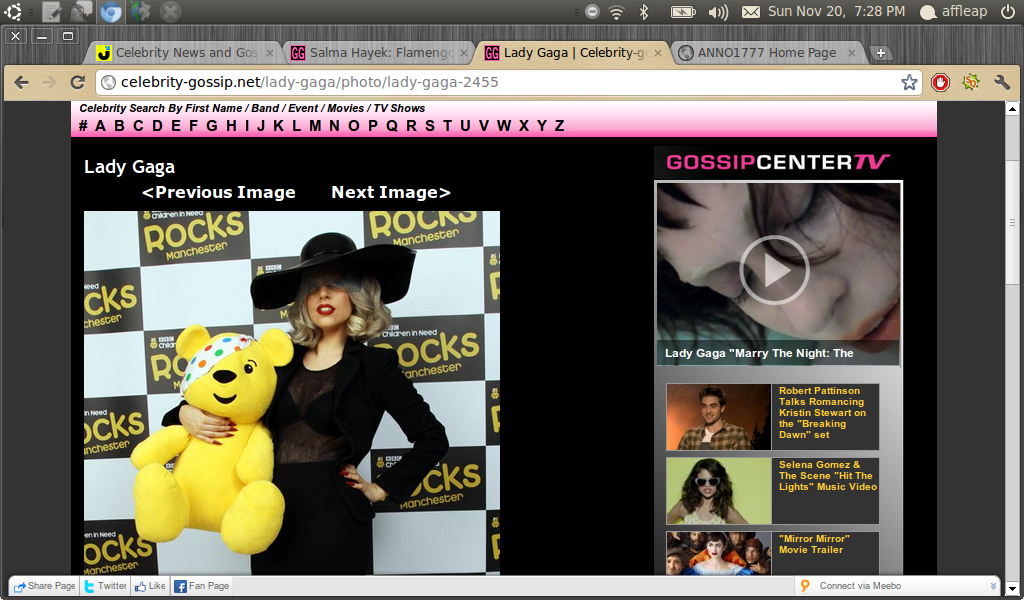Image resolution: width=1024 pixels, height=600 pixels.
Task: Open the "Mirror Mirror" Movie Trailer link
Action: [814, 544]
